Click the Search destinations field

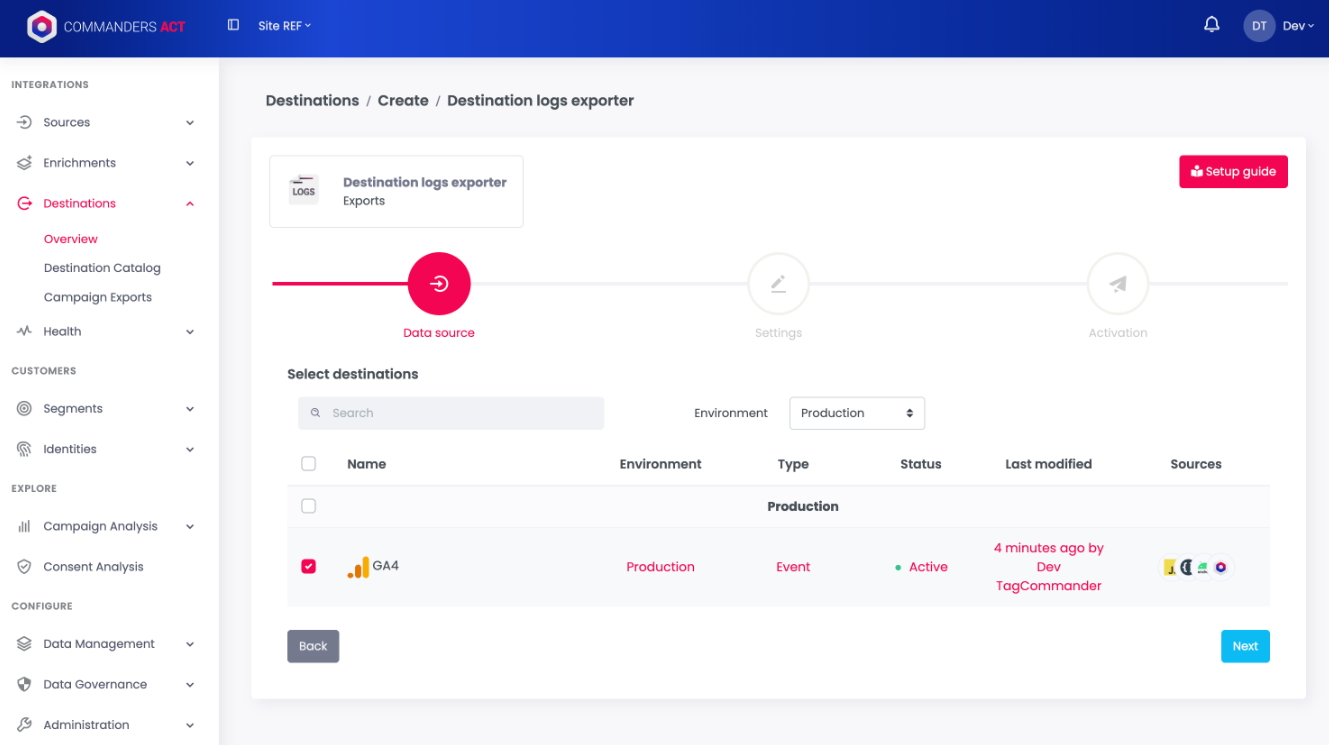click(451, 413)
